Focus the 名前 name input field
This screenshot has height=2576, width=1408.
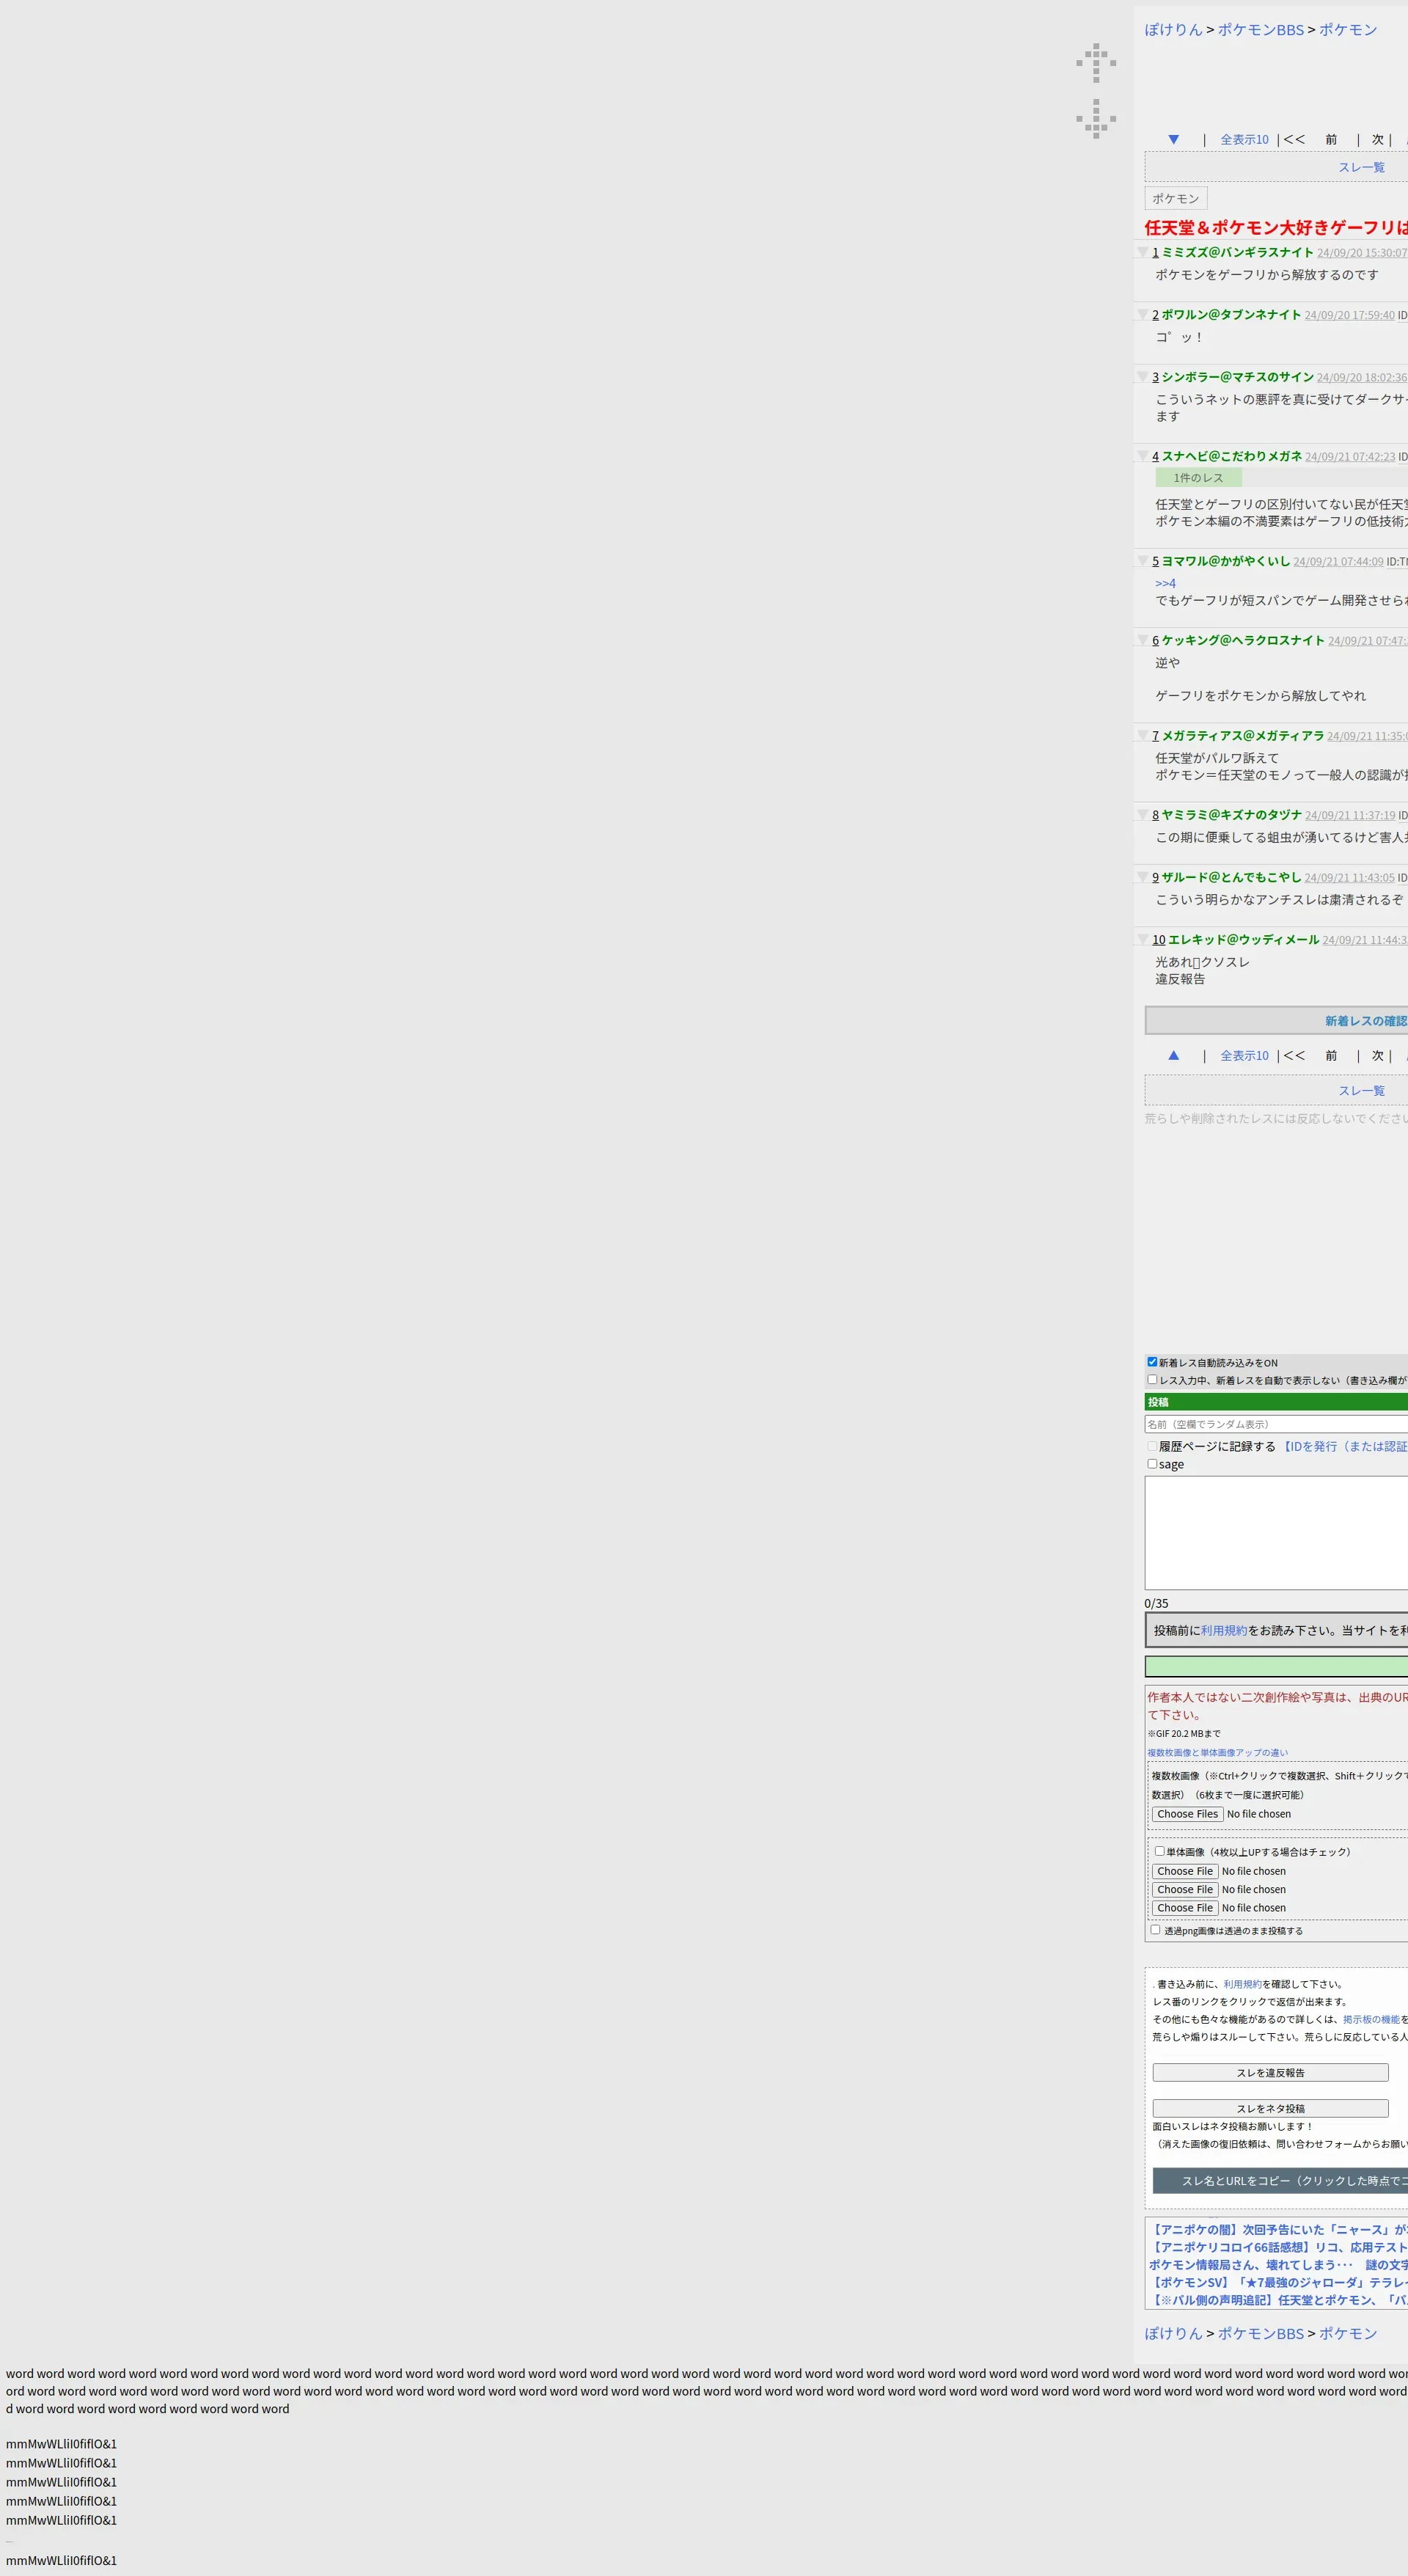(1276, 1424)
